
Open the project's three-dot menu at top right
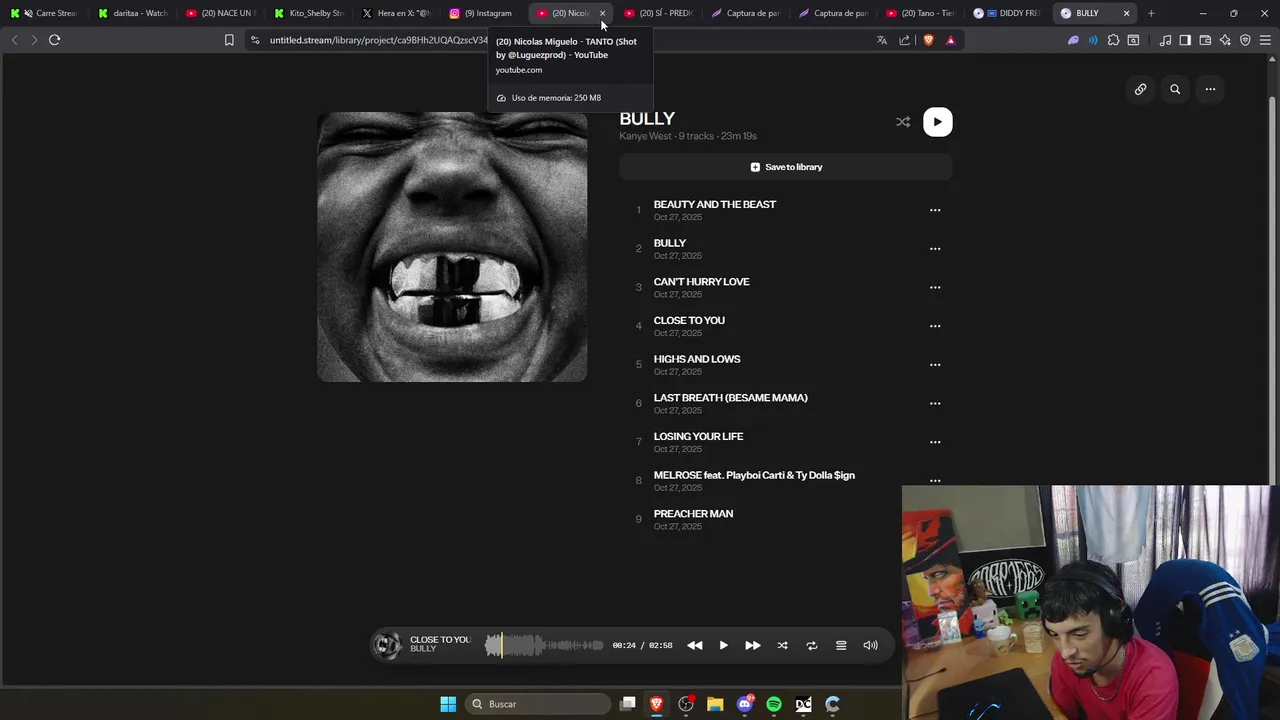click(1210, 89)
